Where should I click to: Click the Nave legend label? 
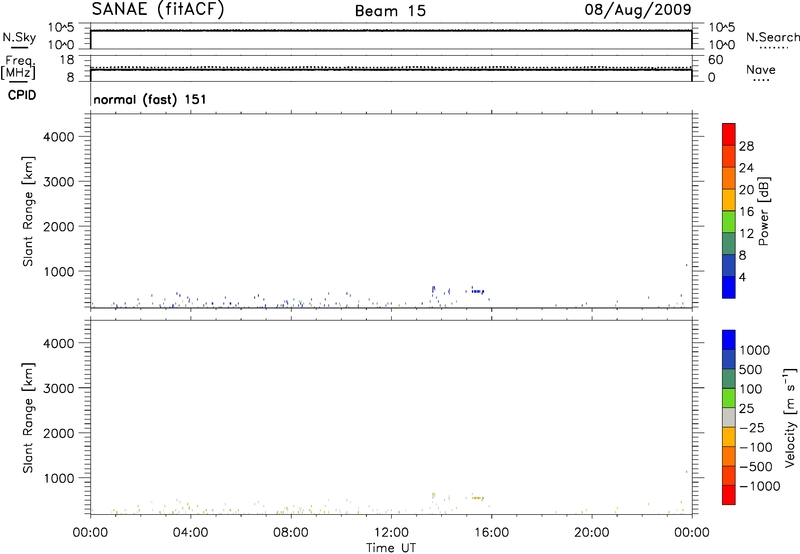tap(760, 70)
